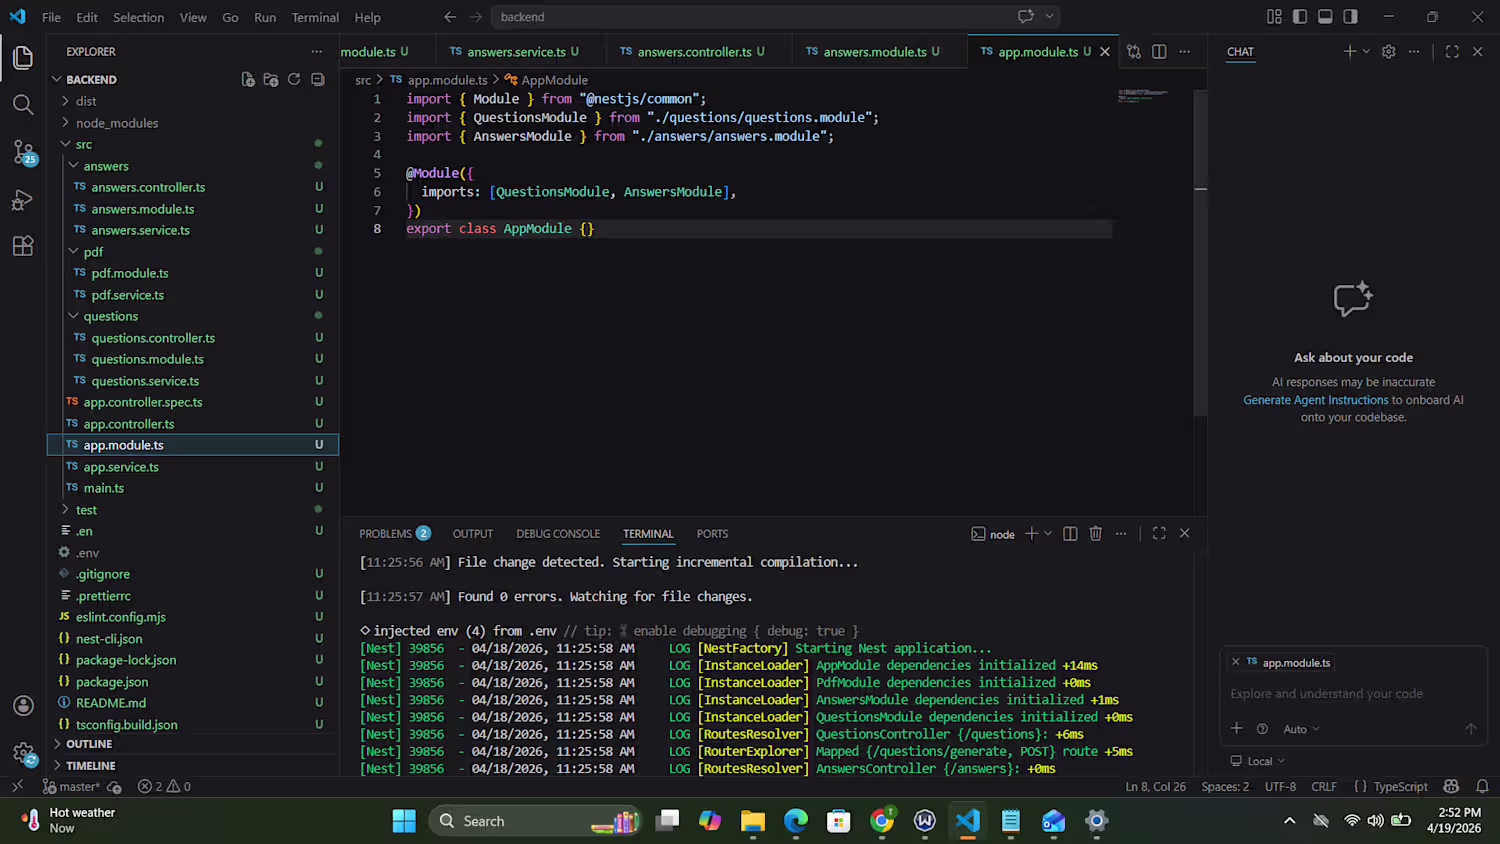Click the Generate Agent Instructions link
The image size is (1500, 844).
(1315, 400)
